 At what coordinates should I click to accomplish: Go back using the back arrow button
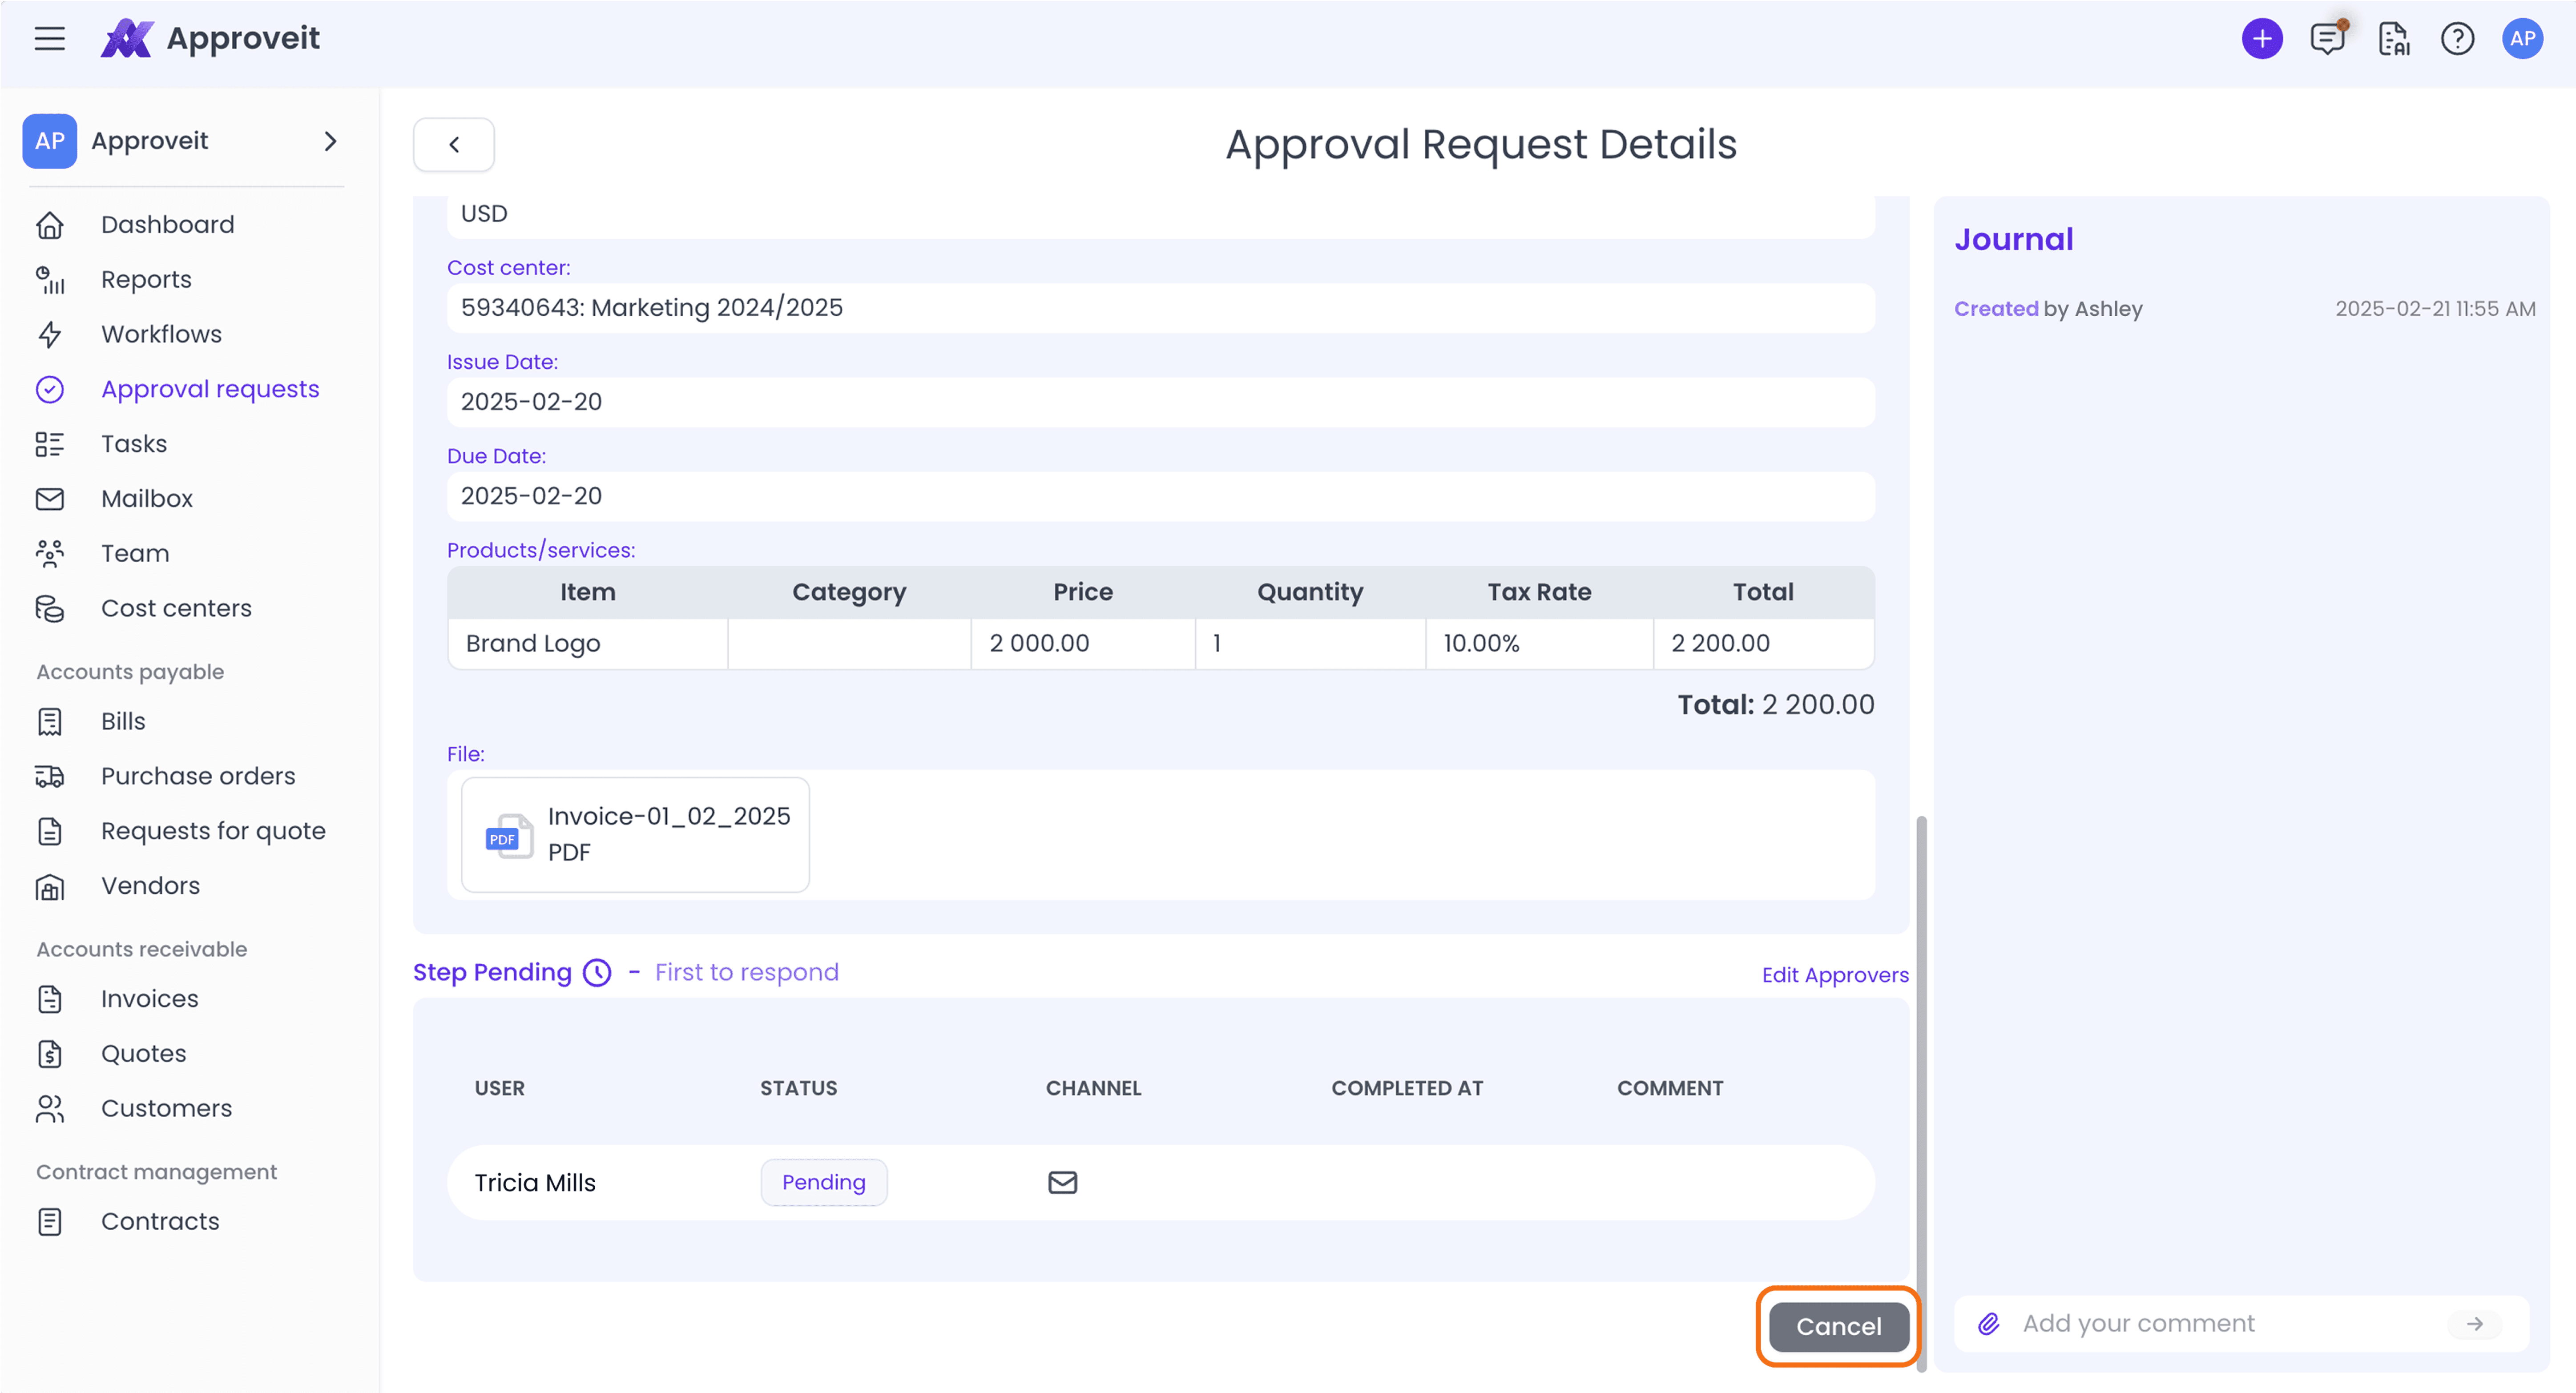tap(454, 145)
